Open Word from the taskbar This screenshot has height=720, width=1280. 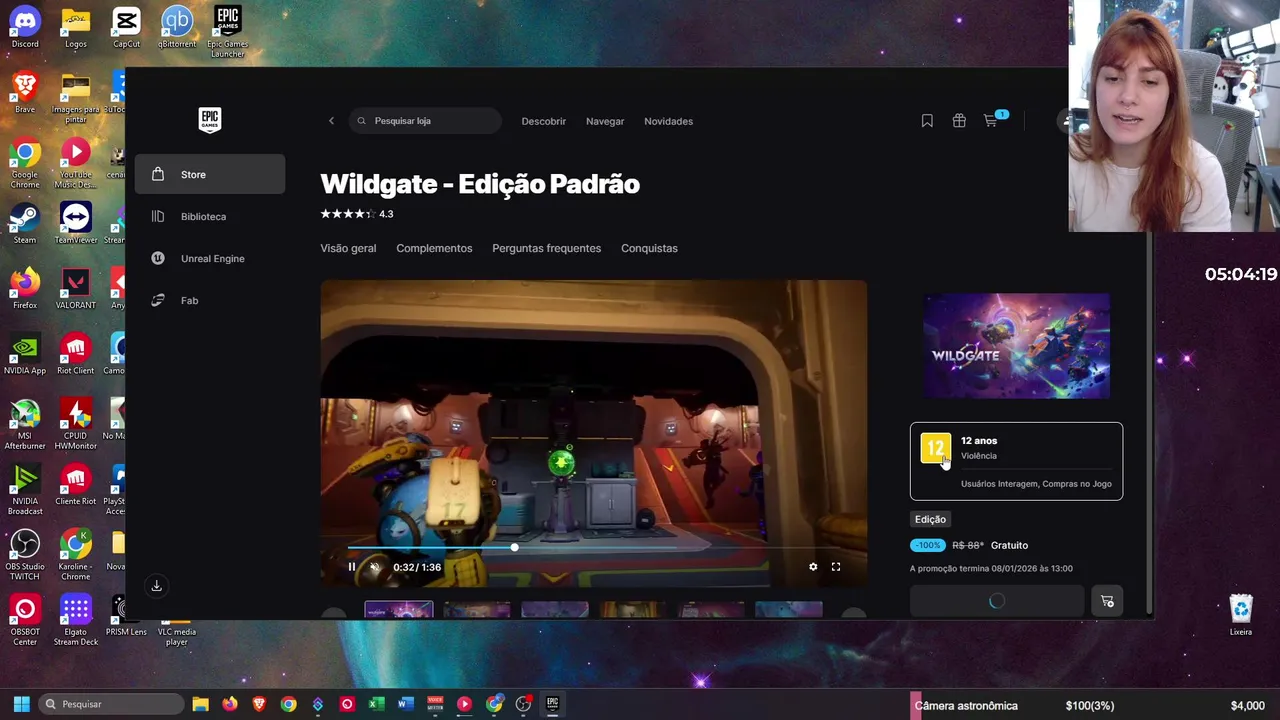pos(405,704)
